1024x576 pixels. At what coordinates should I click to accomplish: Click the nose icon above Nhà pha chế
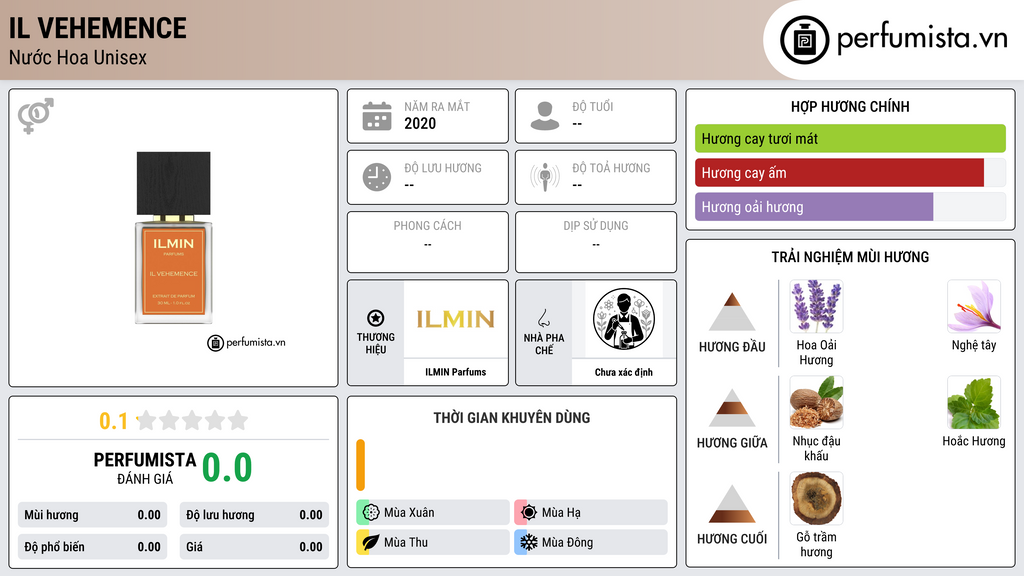pyautogui.click(x=543, y=318)
